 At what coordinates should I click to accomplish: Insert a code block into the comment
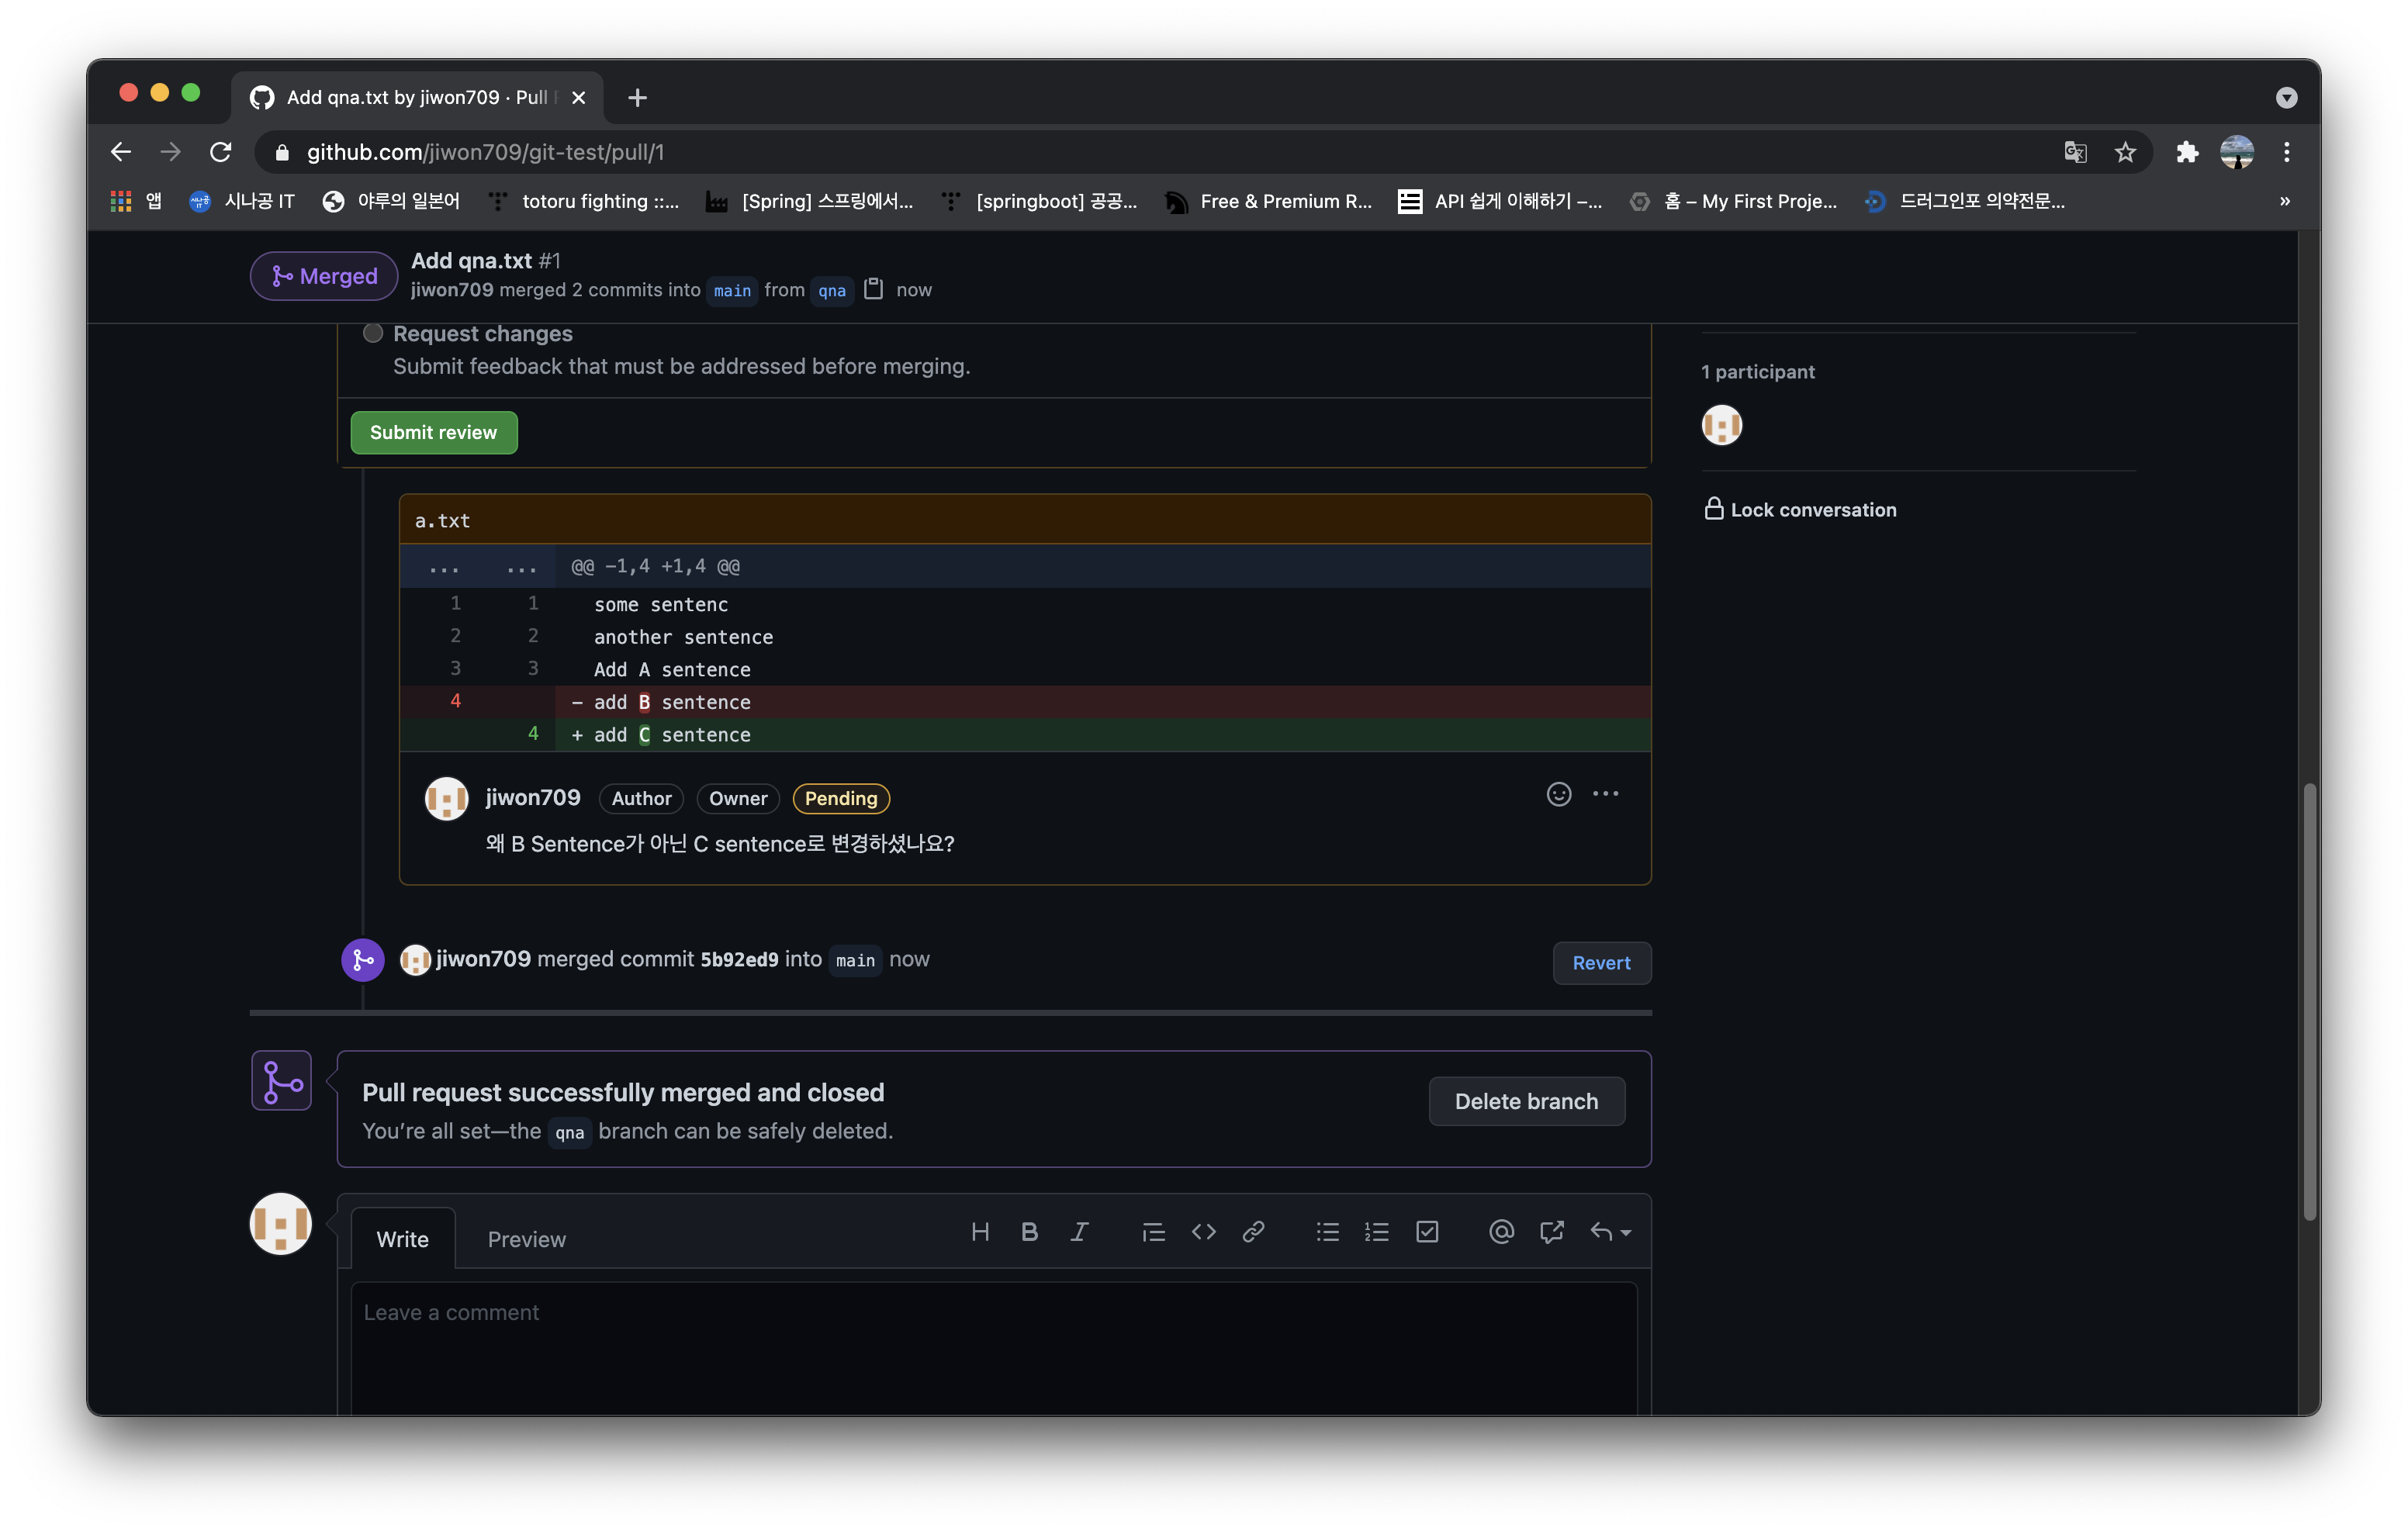click(1204, 1231)
